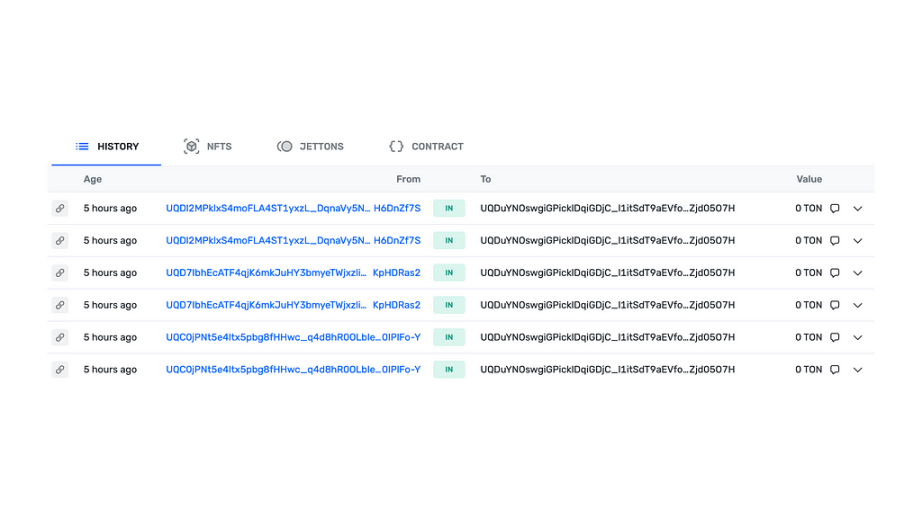Switch to the JETTONS tab
Image resolution: width=922 pixels, height=518 pixels.
[310, 146]
